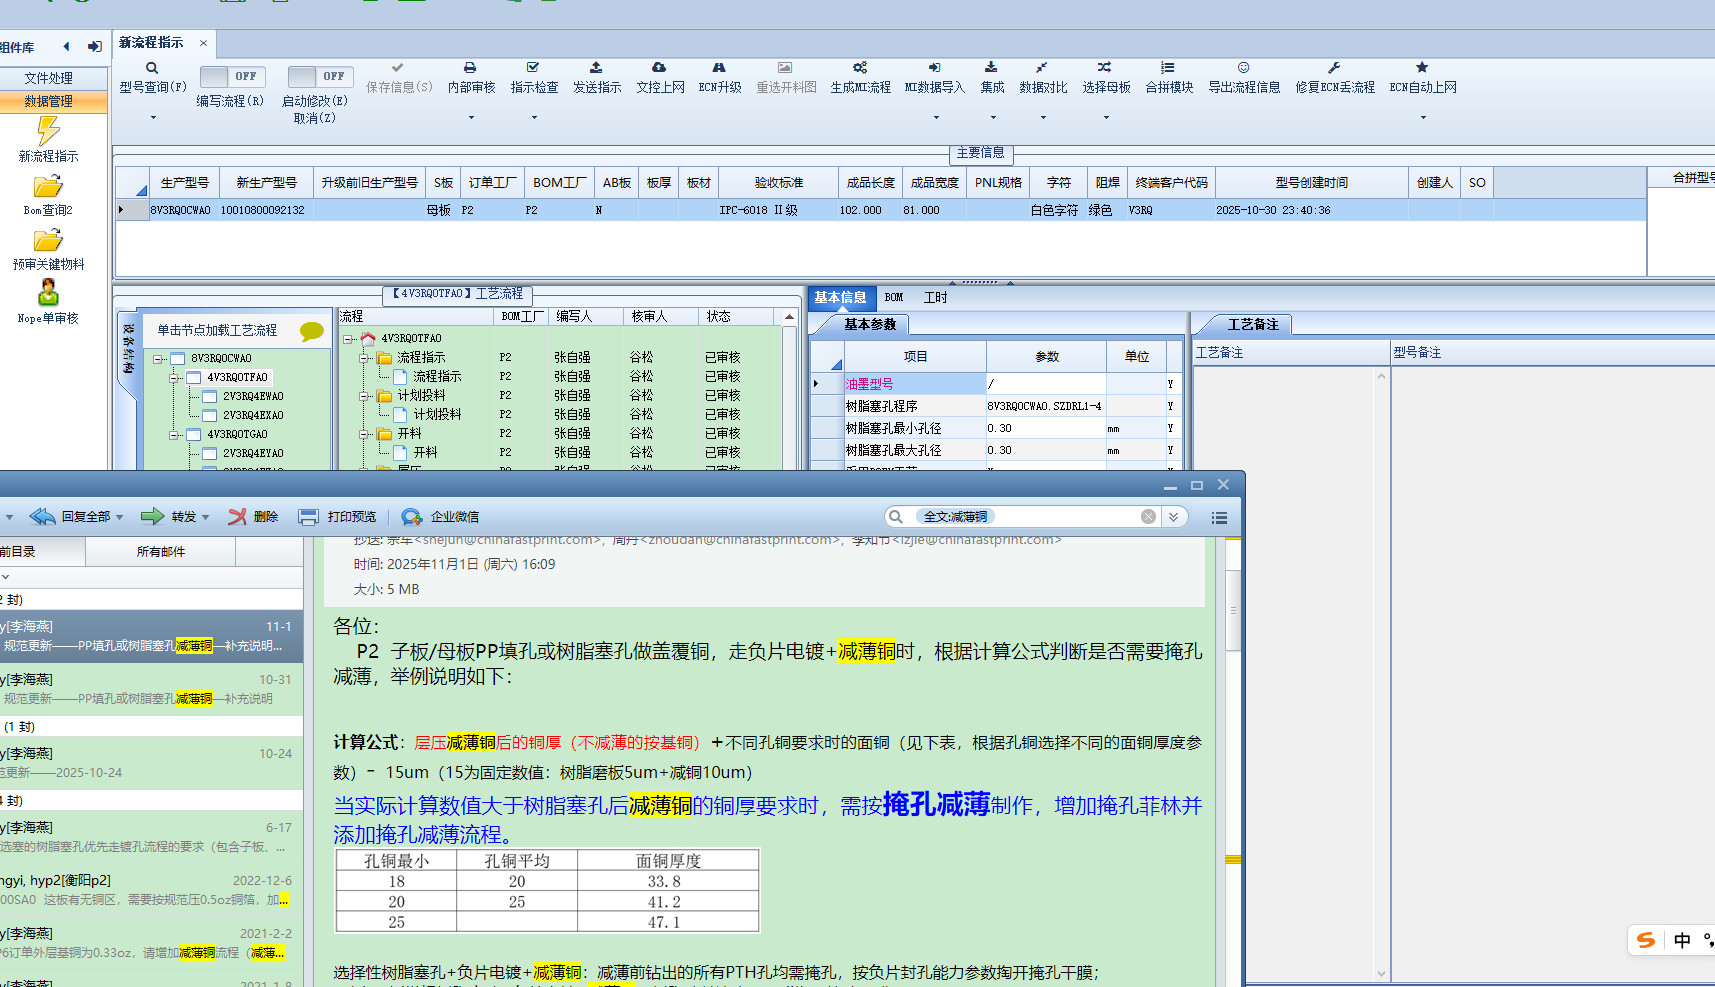Open the 11-1 email from 李海燕
This screenshot has height=987, width=1715.
(x=150, y=636)
